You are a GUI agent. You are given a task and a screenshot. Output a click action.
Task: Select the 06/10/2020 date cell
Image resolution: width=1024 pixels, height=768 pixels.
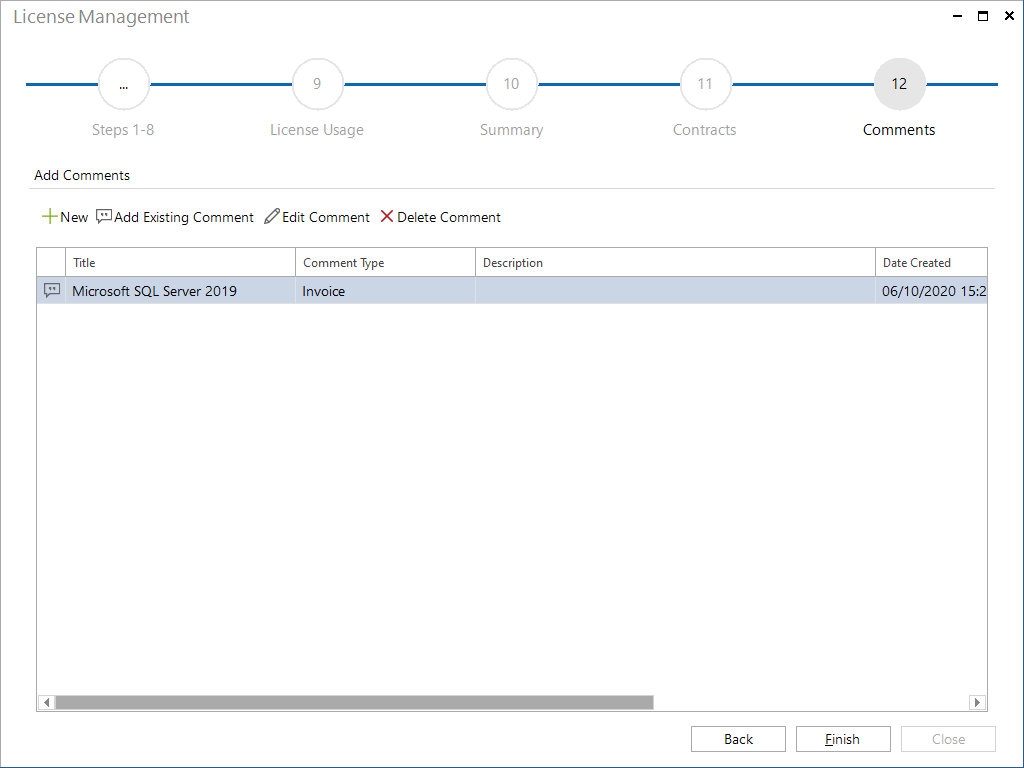click(931, 291)
